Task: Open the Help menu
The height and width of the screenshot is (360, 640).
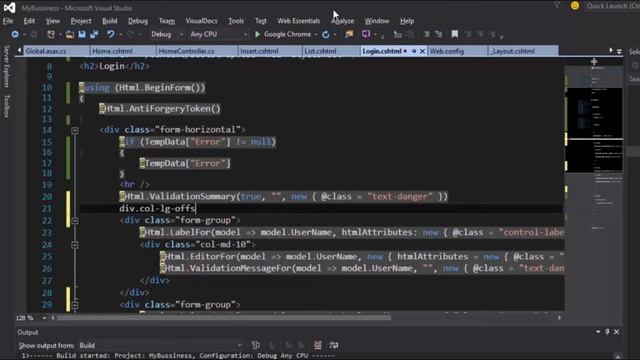Action: click(407, 21)
